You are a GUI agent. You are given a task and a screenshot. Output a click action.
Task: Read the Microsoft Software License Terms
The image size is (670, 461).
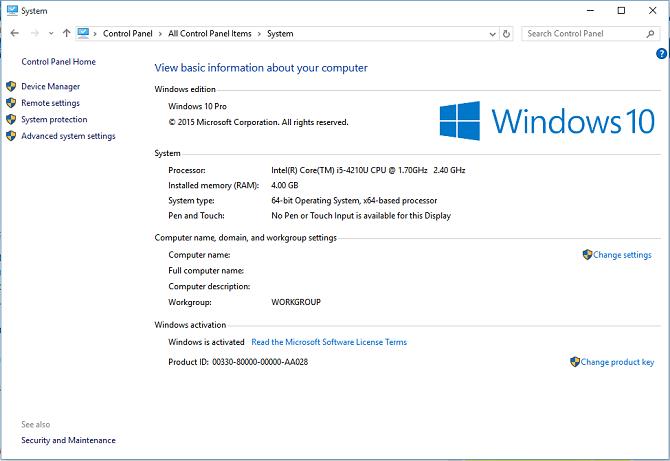[328, 342]
